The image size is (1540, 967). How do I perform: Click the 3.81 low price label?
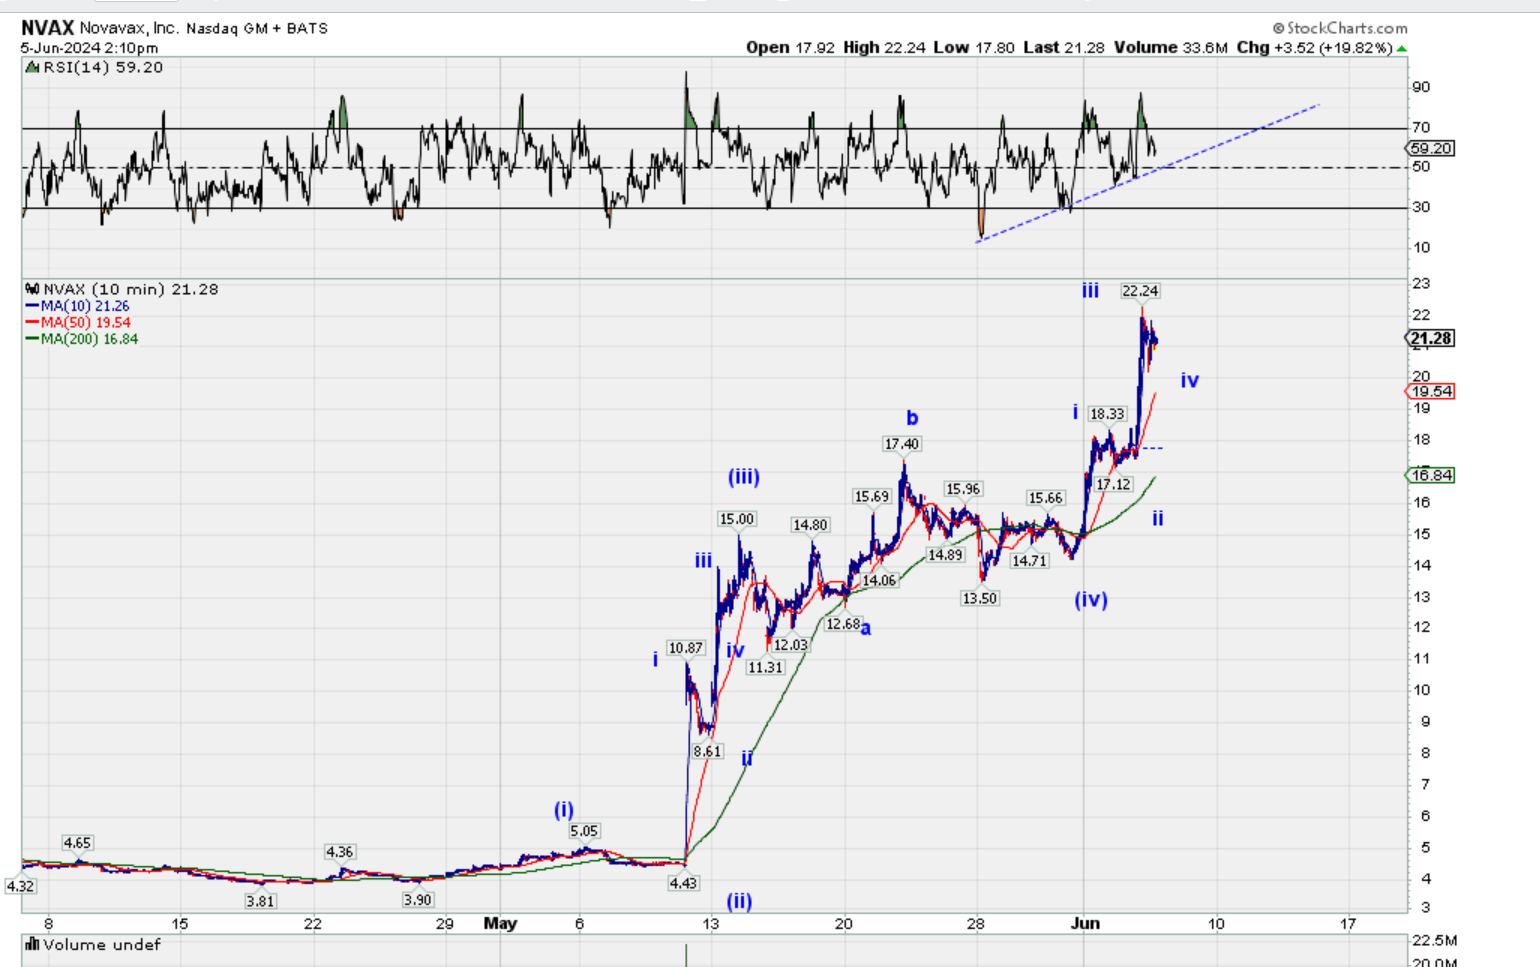[x=260, y=901]
